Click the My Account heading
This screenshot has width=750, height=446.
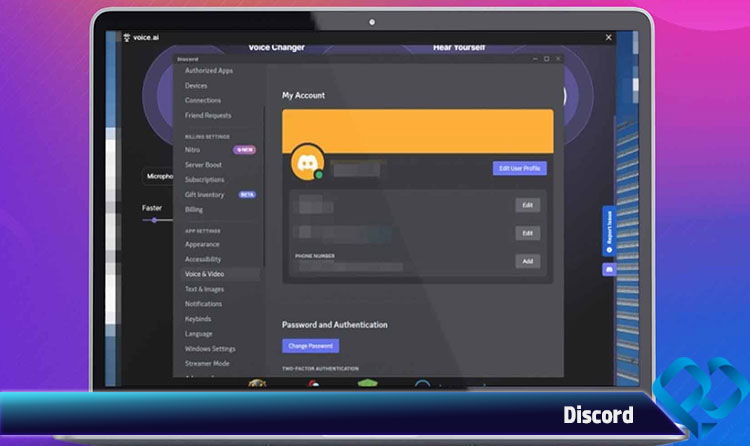[x=303, y=95]
